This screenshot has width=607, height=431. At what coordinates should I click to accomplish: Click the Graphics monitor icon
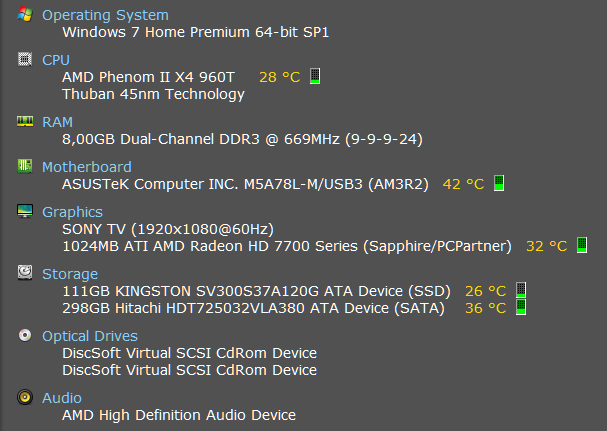25,211
